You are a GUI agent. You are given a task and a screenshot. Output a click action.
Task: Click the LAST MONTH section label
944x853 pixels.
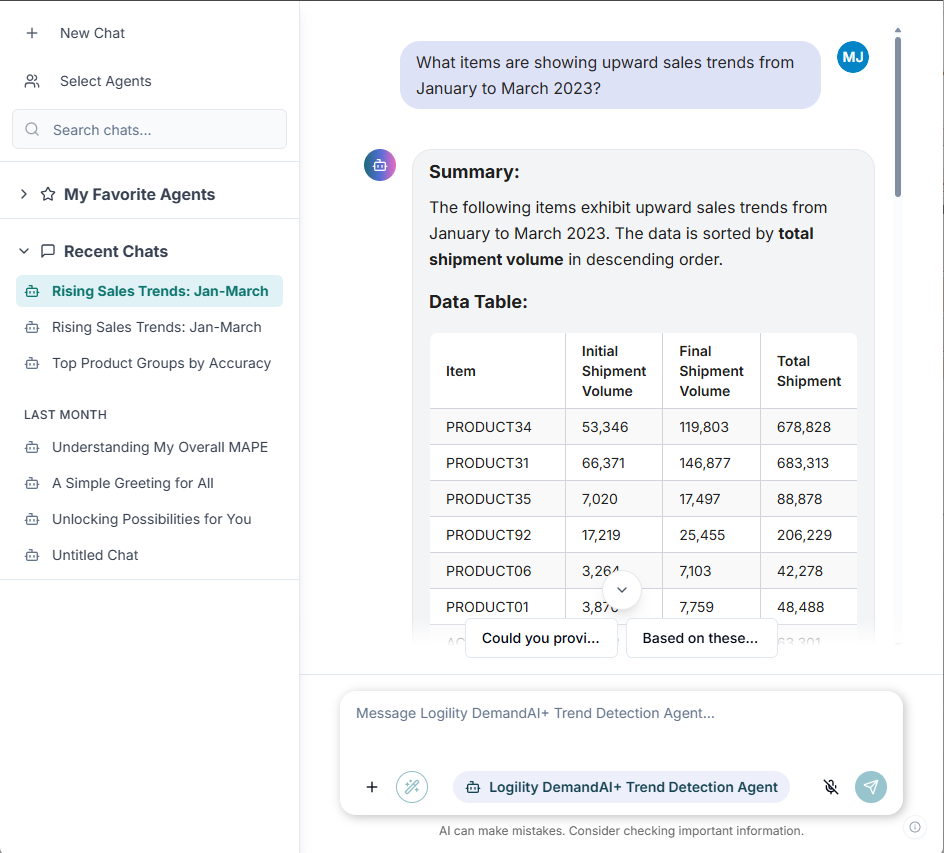pos(66,415)
